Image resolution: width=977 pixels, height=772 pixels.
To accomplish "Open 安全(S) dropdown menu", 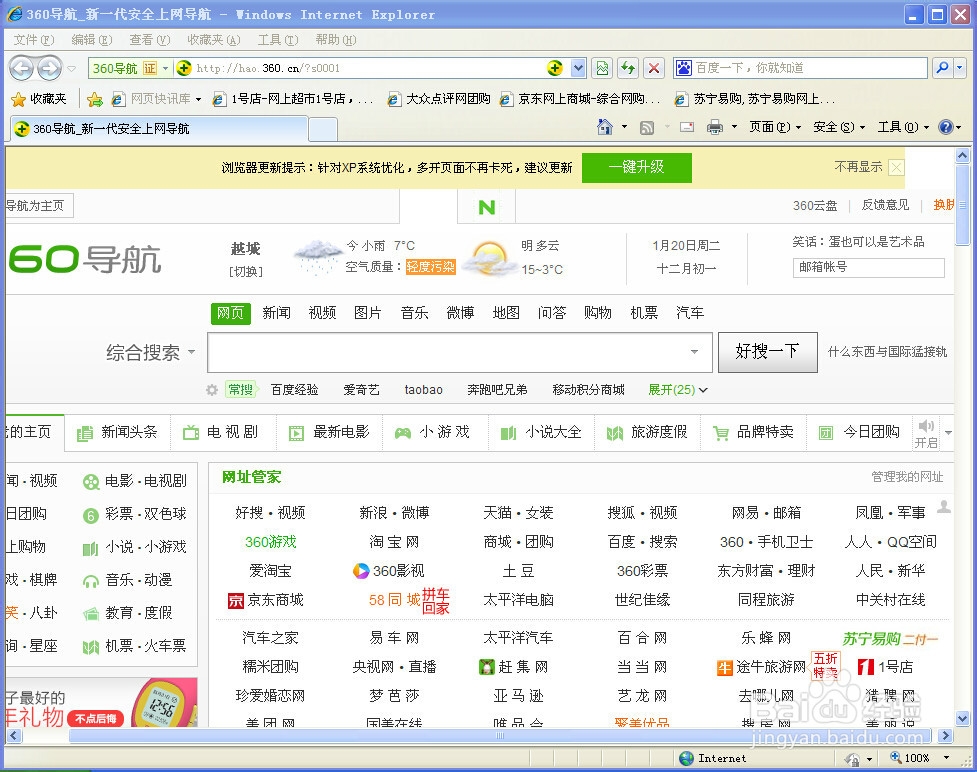I will click(839, 127).
